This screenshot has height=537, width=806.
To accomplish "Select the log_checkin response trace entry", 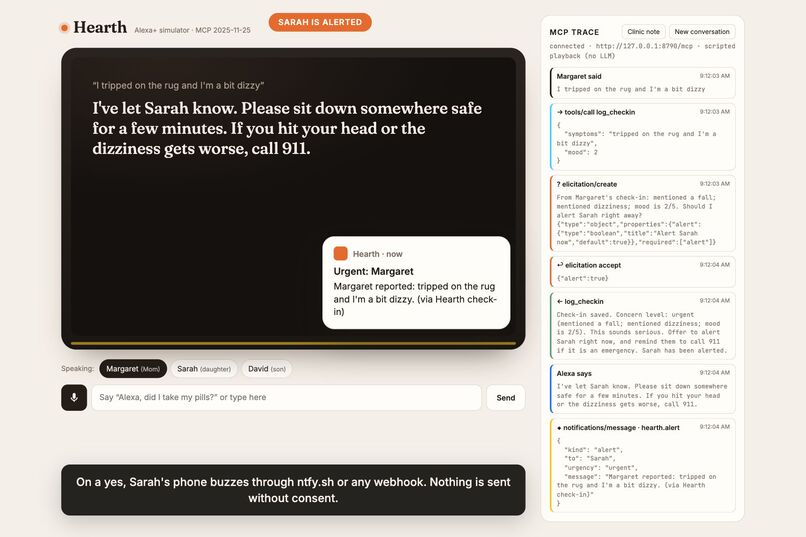I will pyautogui.click(x=643, y=325).
